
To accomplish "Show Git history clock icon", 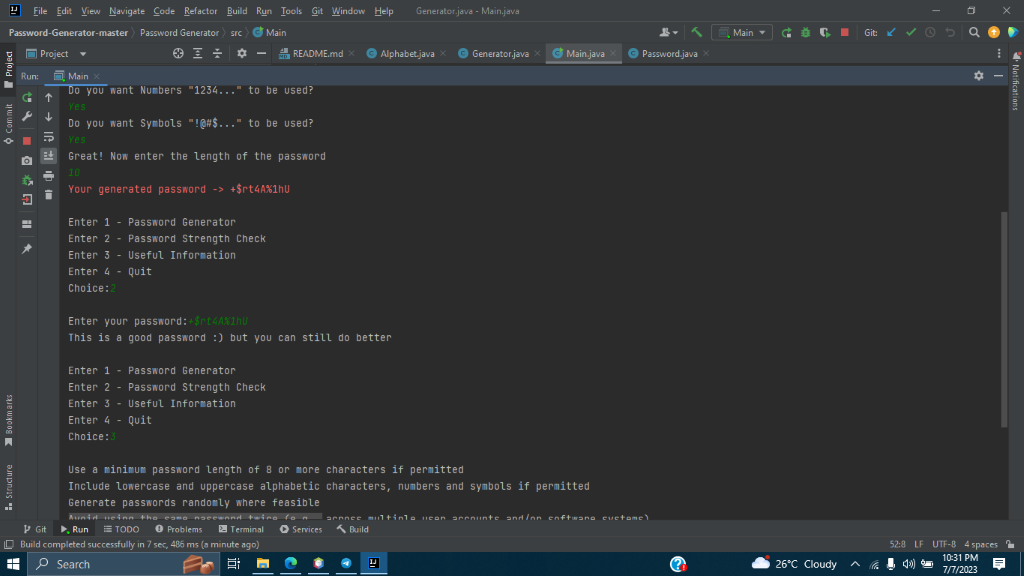I will click(930, 33).
